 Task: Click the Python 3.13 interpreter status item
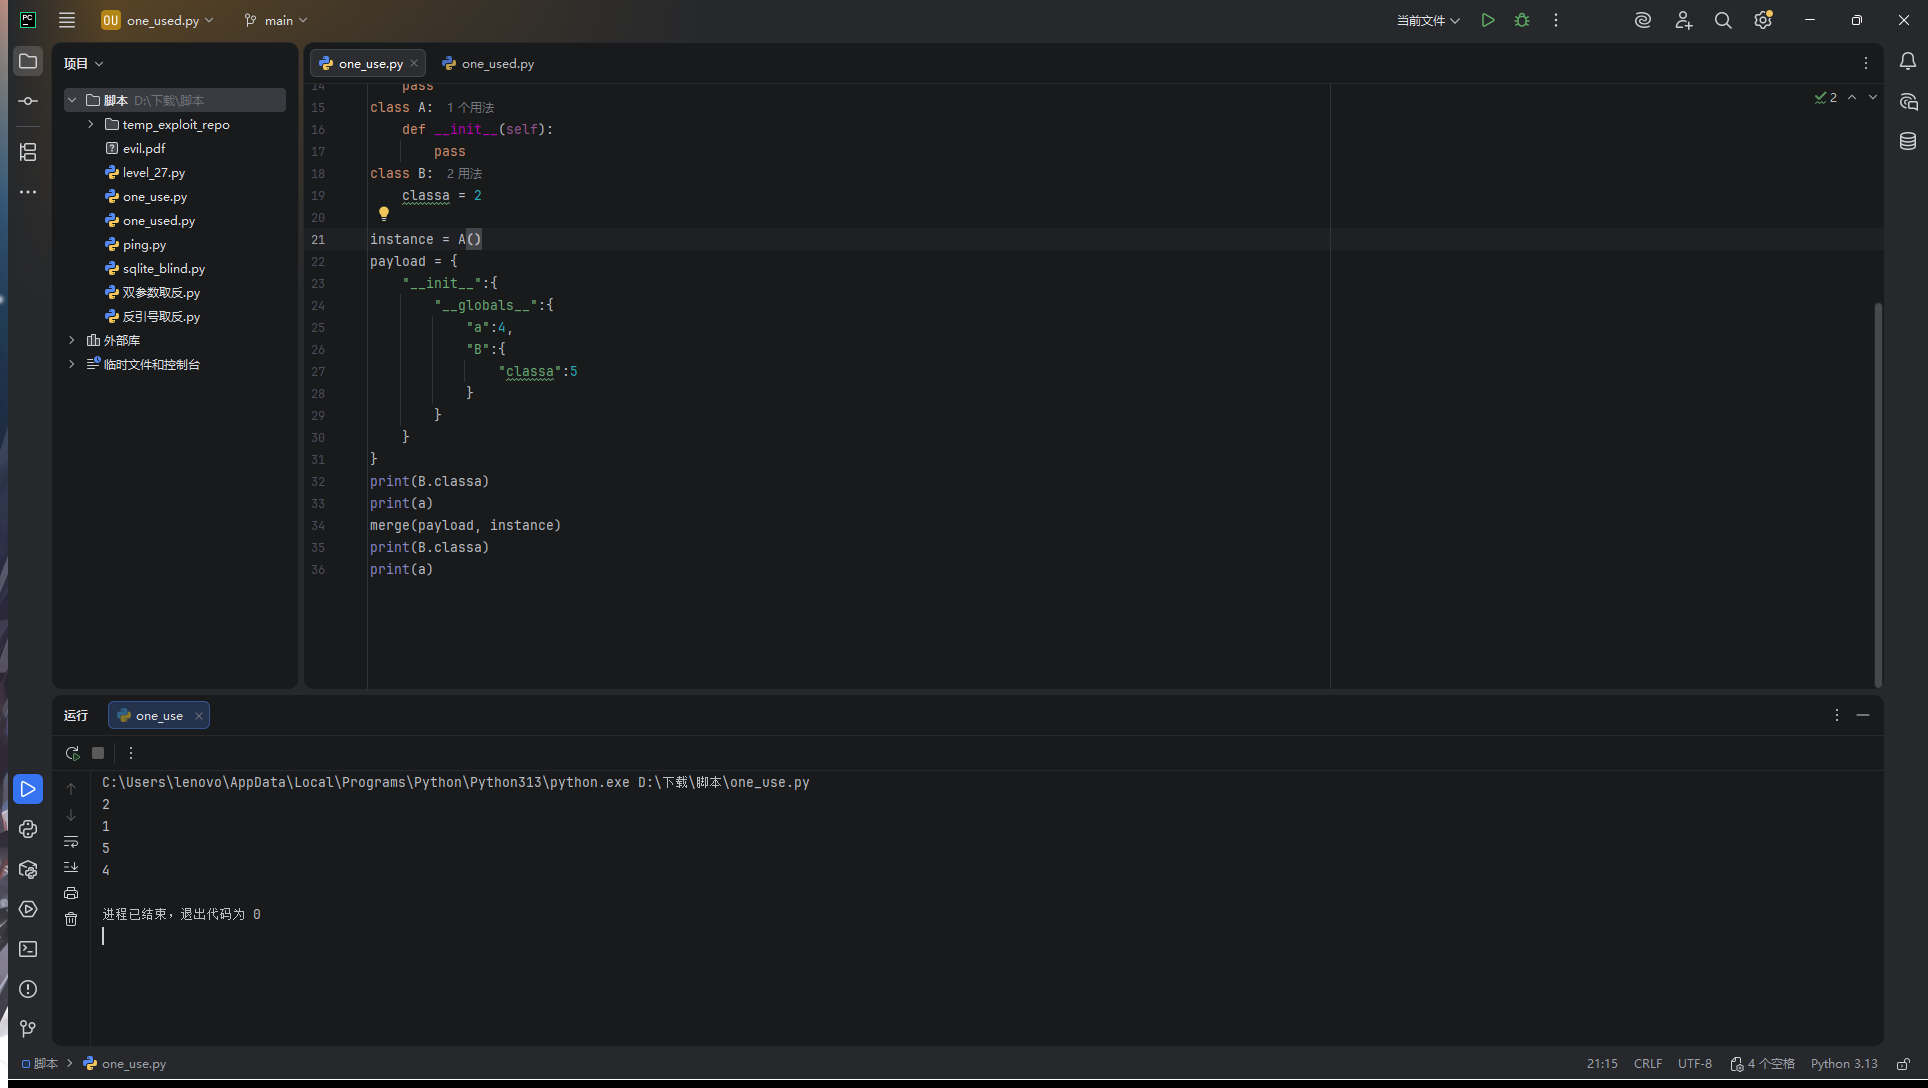pos(1843,1064)
